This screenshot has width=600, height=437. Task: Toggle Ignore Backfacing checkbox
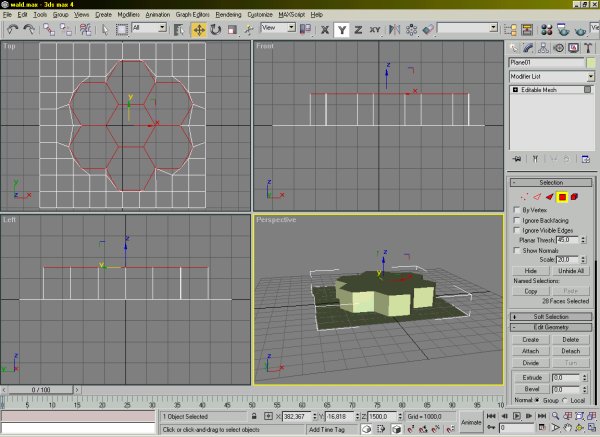click(517, 220)
